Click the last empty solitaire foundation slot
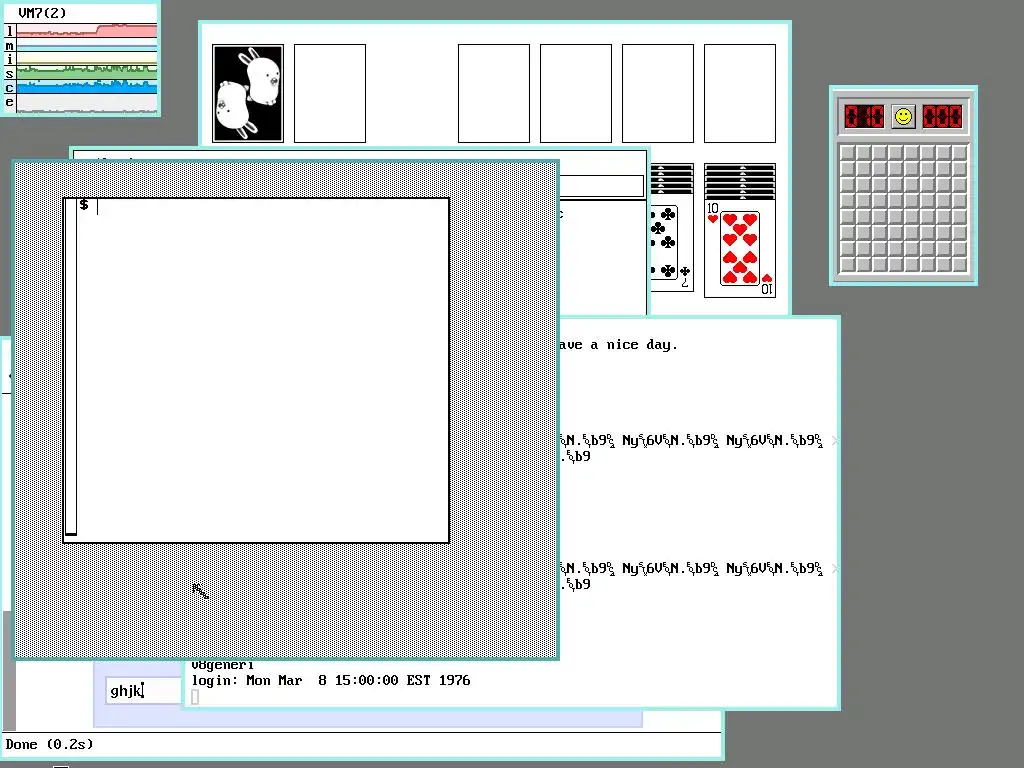This screenshot has width=1024, height=768. point(740,93)
